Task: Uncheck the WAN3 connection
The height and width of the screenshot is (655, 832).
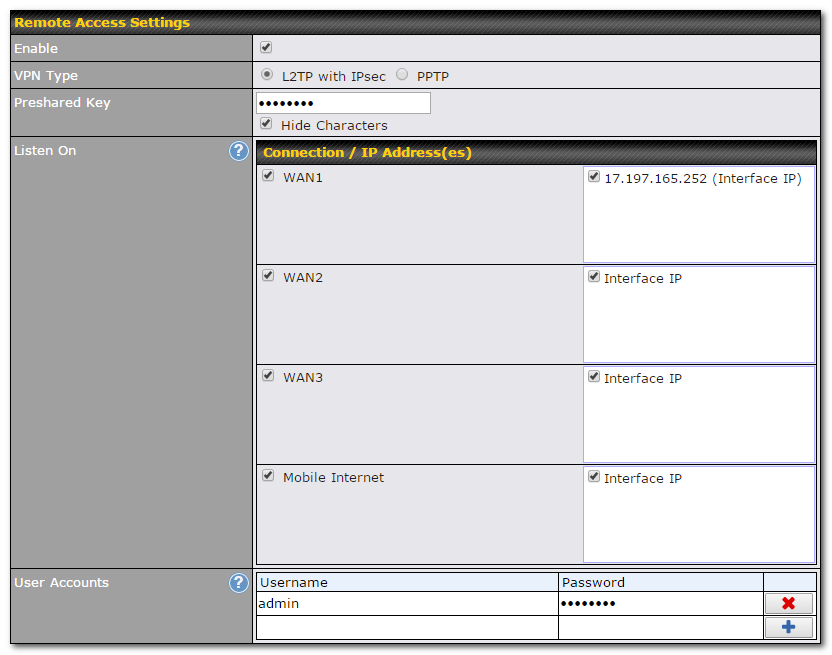Action: (267, 376)
